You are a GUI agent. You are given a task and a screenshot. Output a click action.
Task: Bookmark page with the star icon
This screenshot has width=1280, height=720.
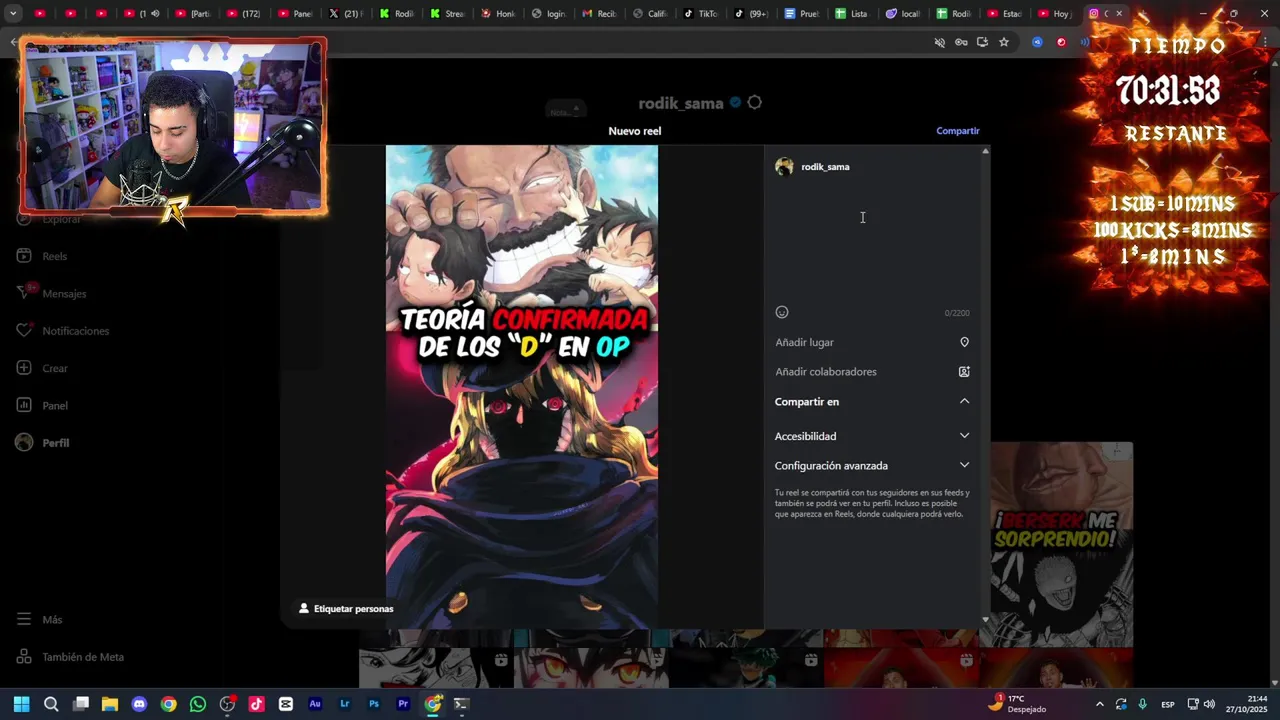pyautogui.click(x=1004, y=42)
